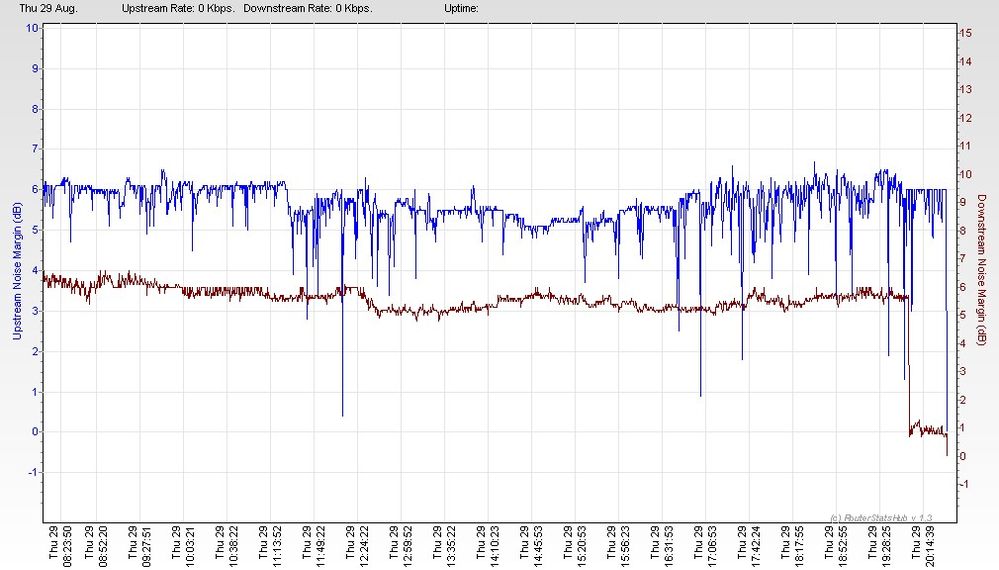The image size is (999, 570).
Task: Click tick value 1 on the Downstream axis
Action: point(963,428)
